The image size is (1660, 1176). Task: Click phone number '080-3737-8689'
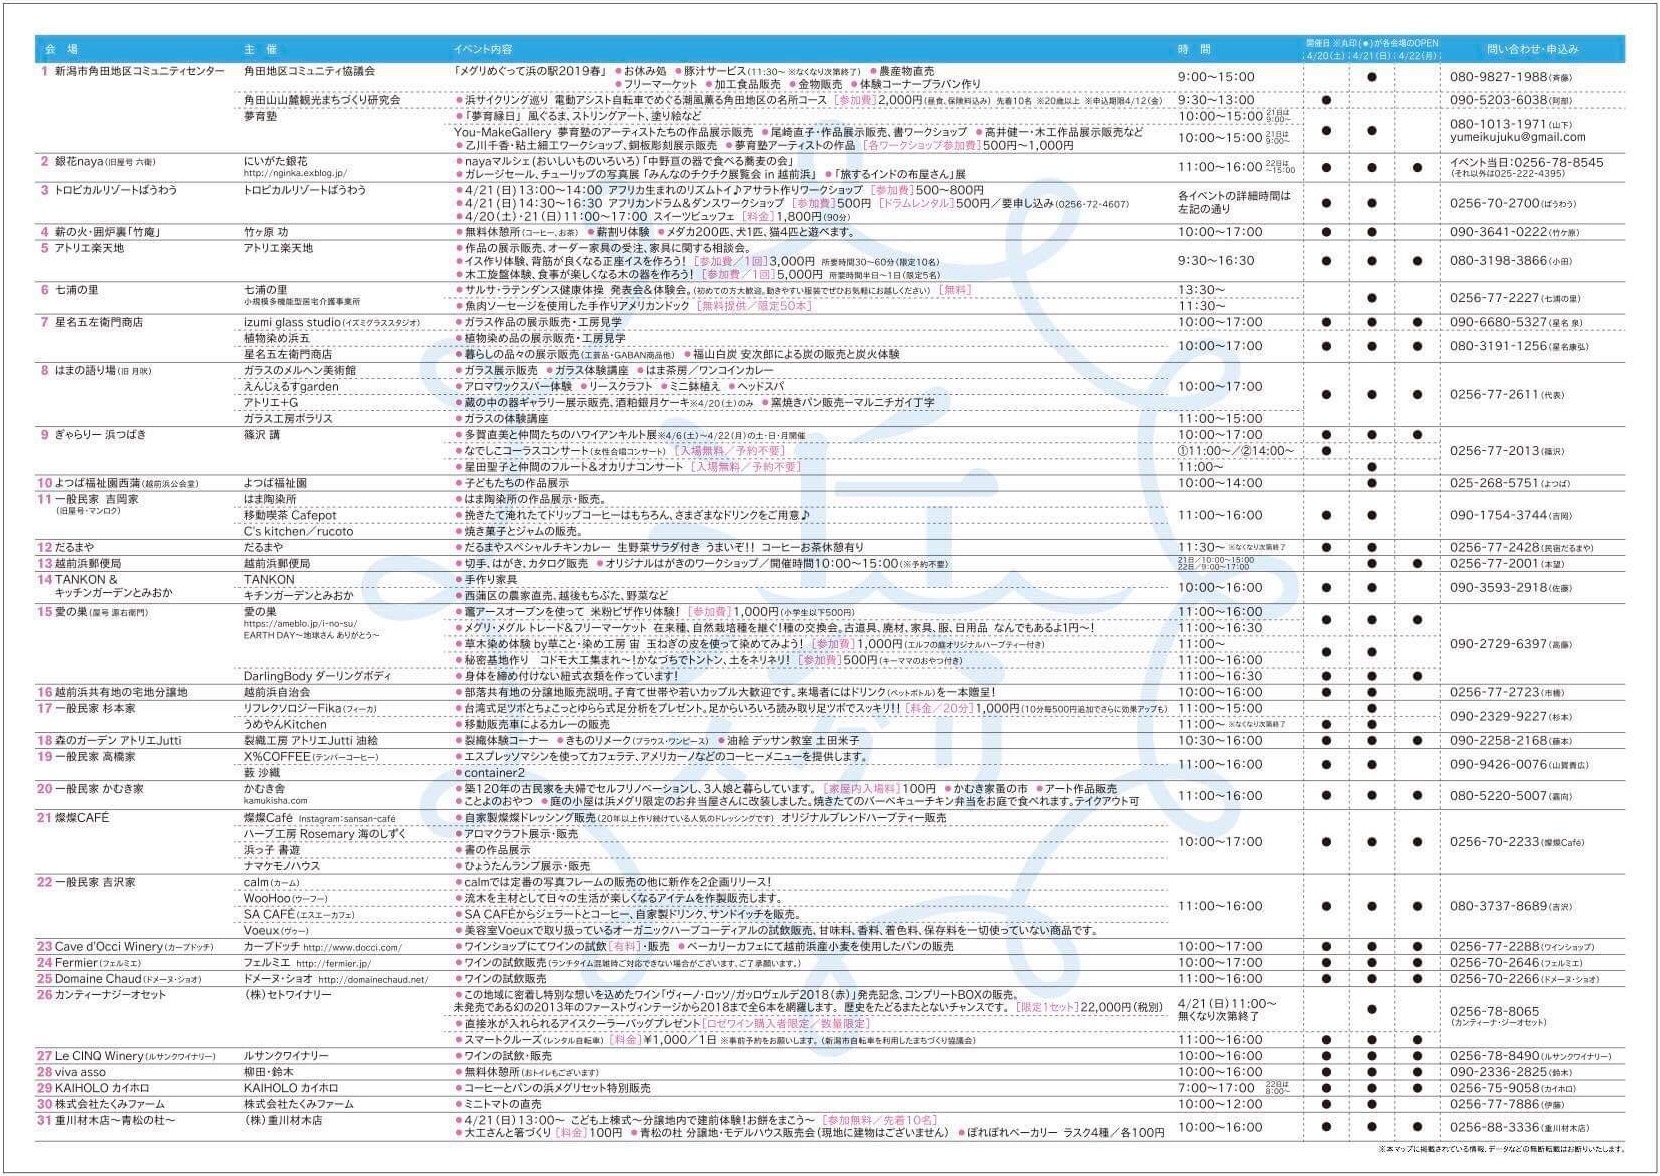[x=1499, y=906]
